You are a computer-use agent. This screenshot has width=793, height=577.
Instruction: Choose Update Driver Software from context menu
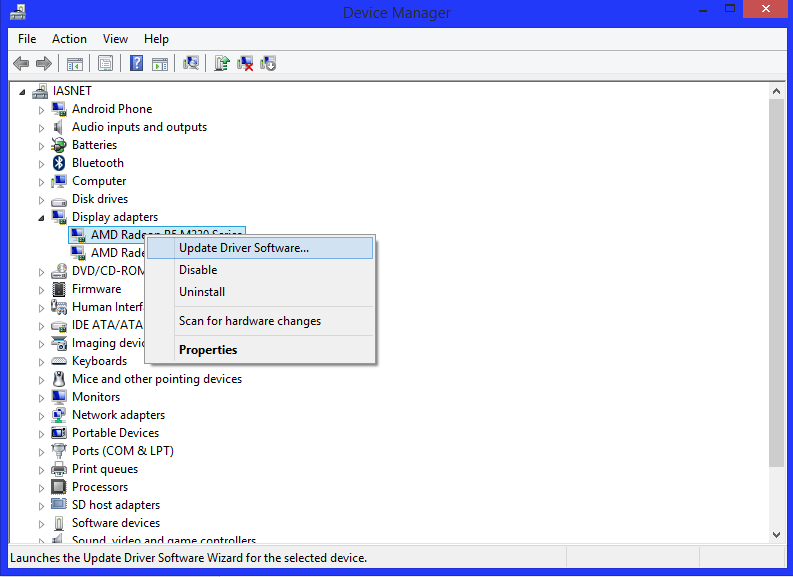pos(244,248)
